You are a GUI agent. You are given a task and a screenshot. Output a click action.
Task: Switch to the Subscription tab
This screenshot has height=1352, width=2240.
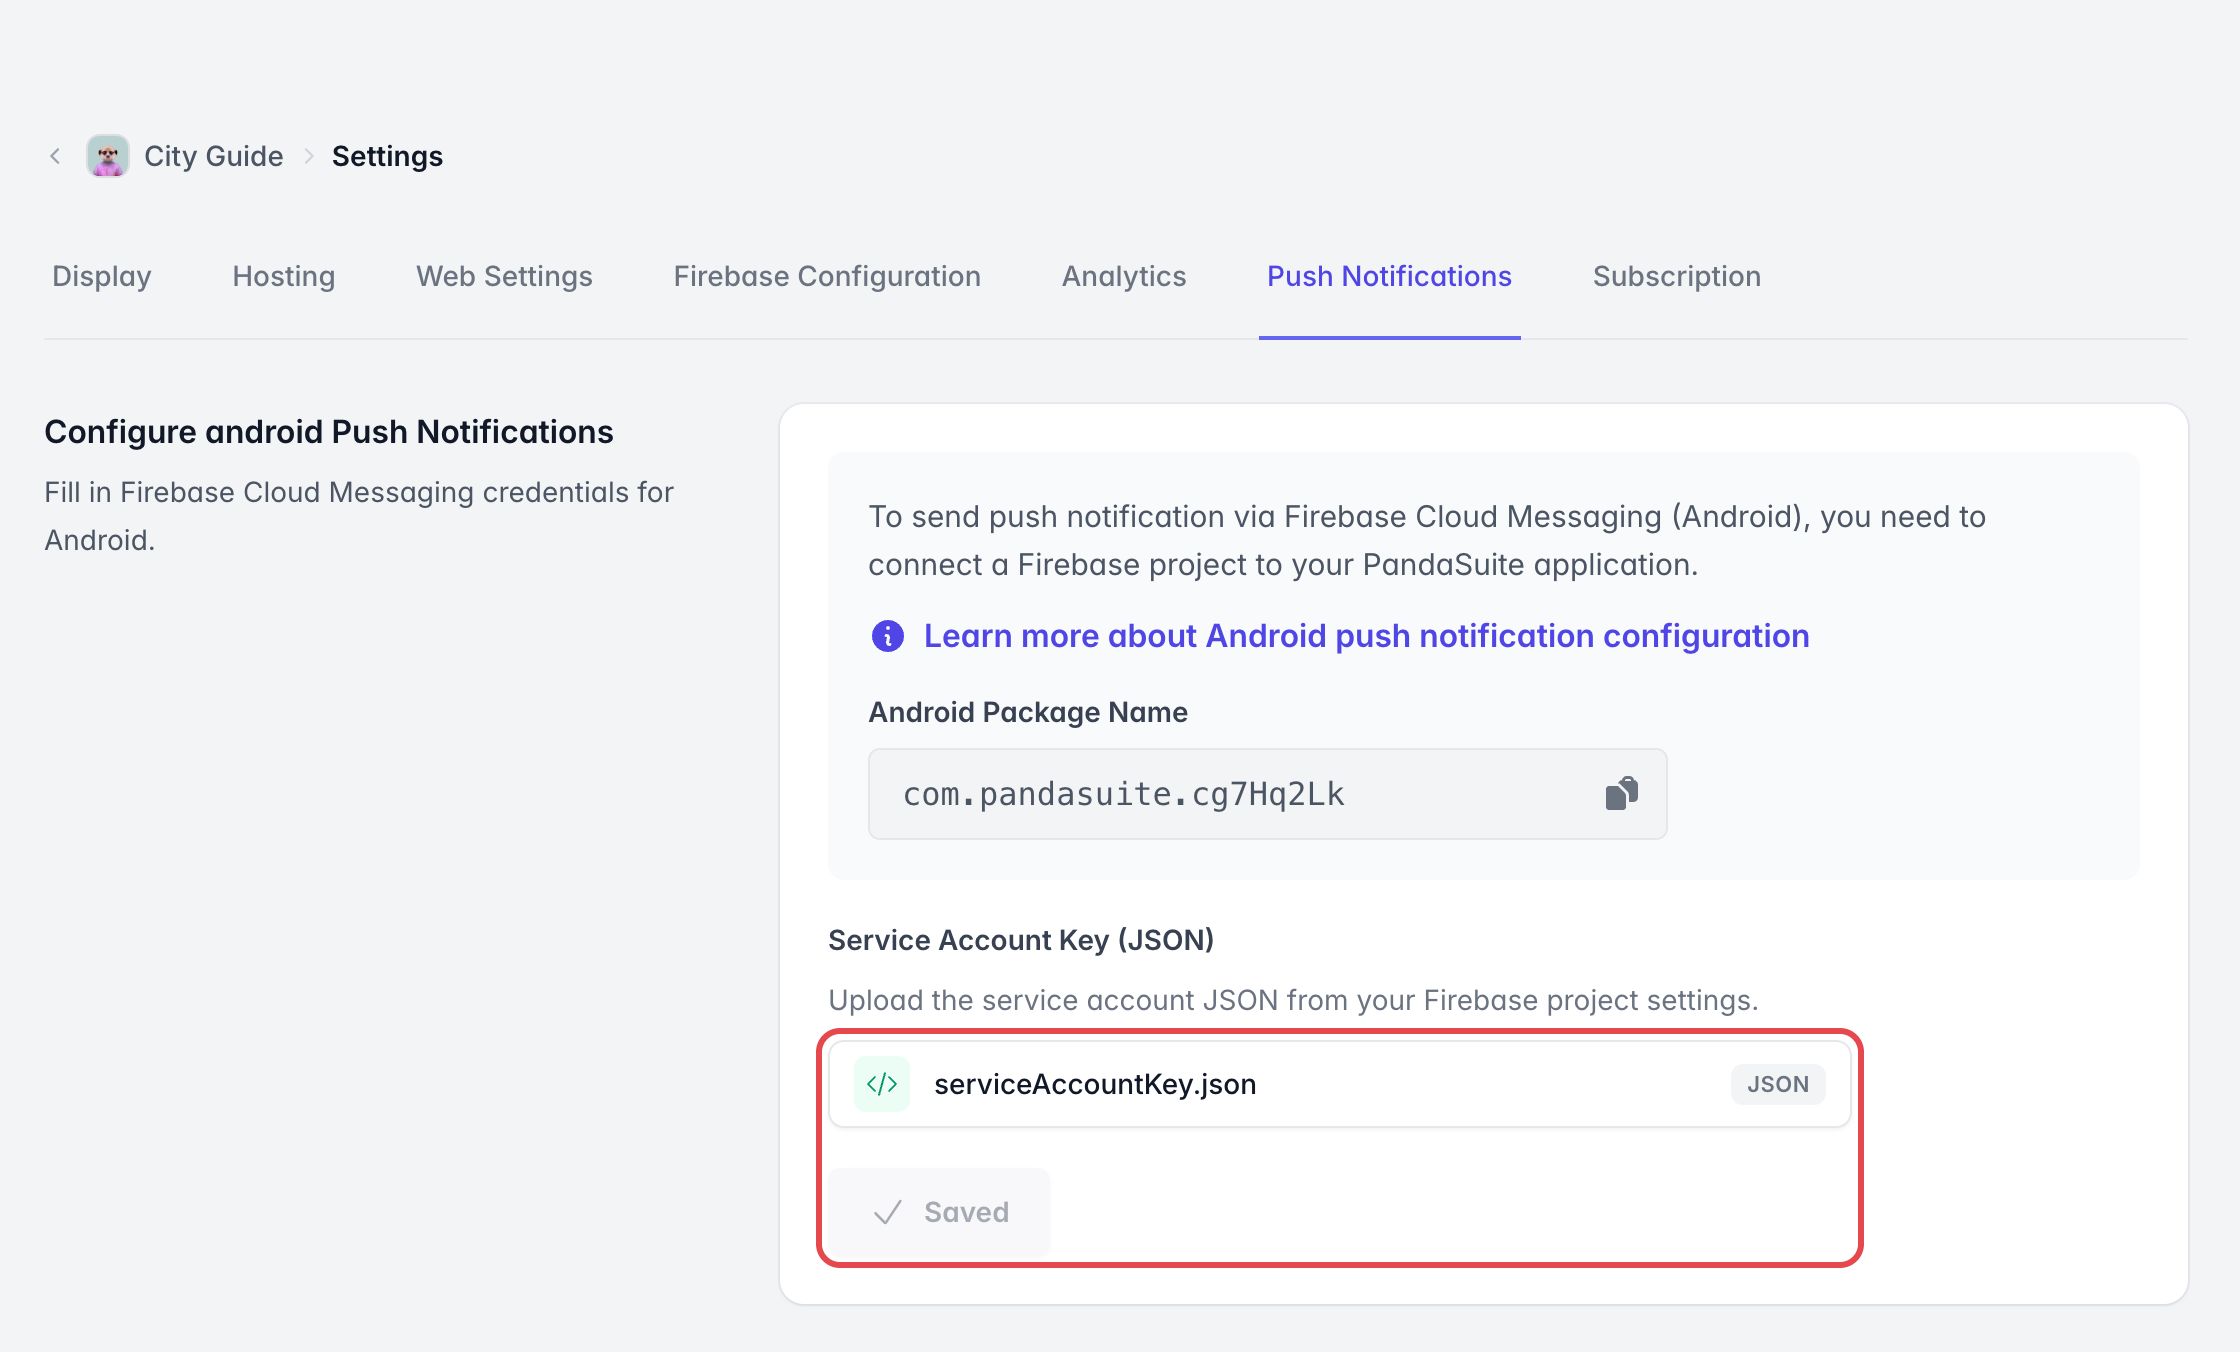tap(1677, 276)
